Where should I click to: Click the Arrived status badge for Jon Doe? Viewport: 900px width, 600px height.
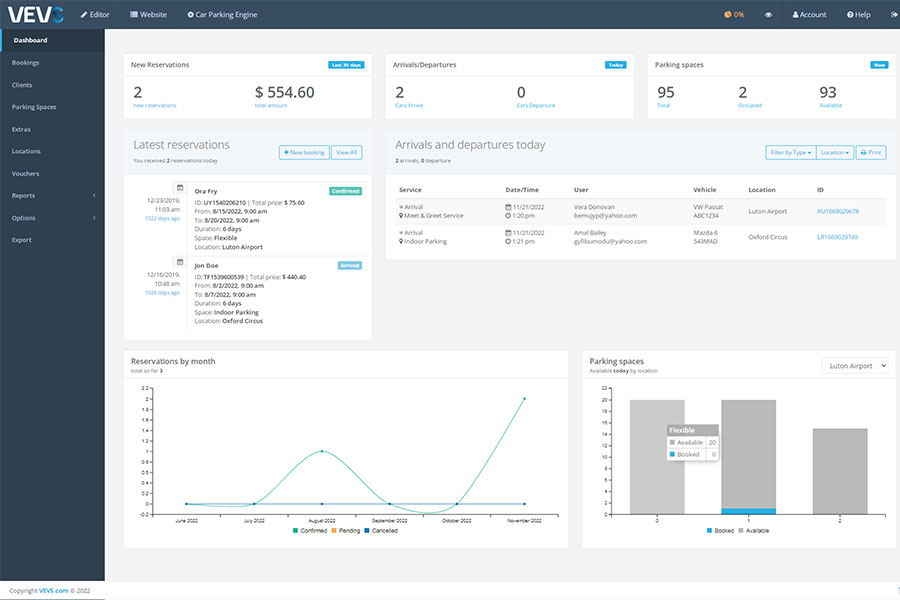click(350, 266)
